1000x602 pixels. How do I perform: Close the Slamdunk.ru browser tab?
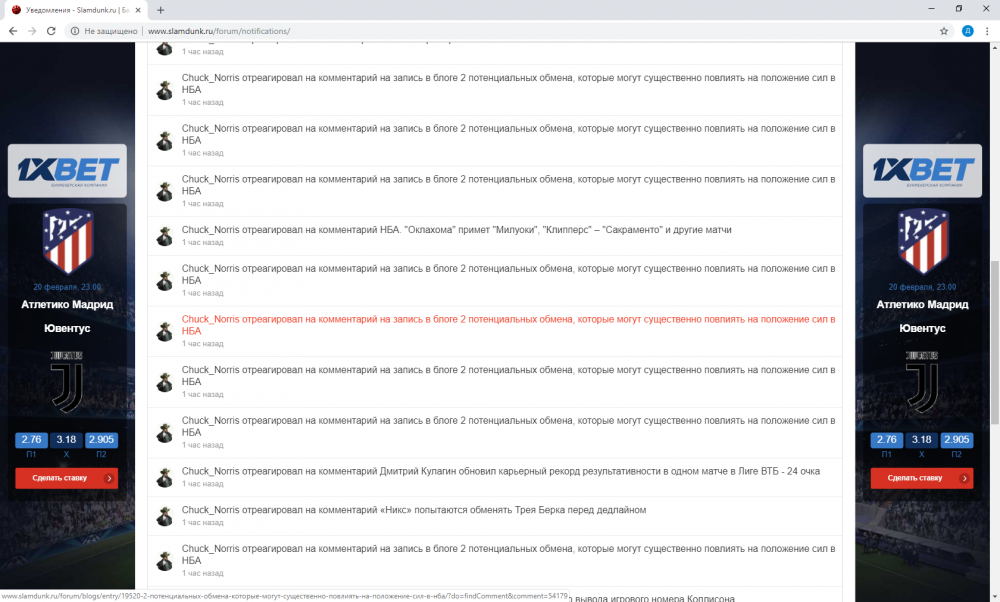point(138,9)
